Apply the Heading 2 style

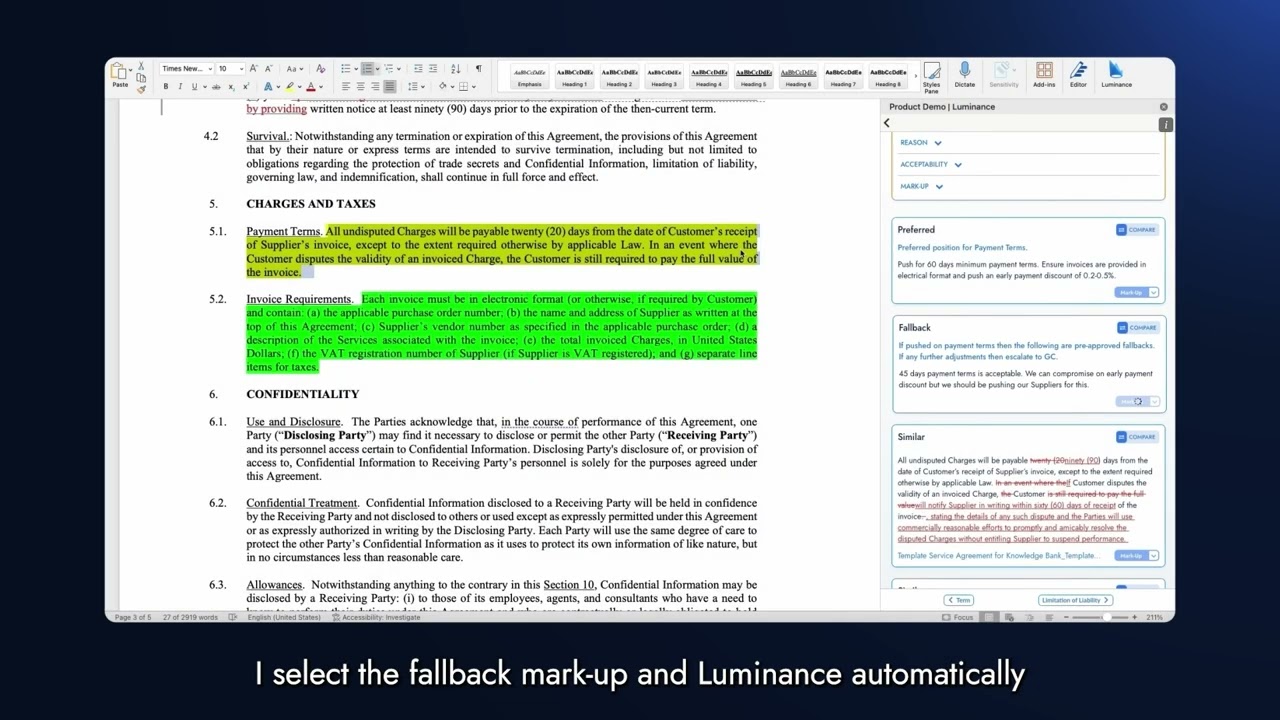pyautogui.click(x=619, y=77)
